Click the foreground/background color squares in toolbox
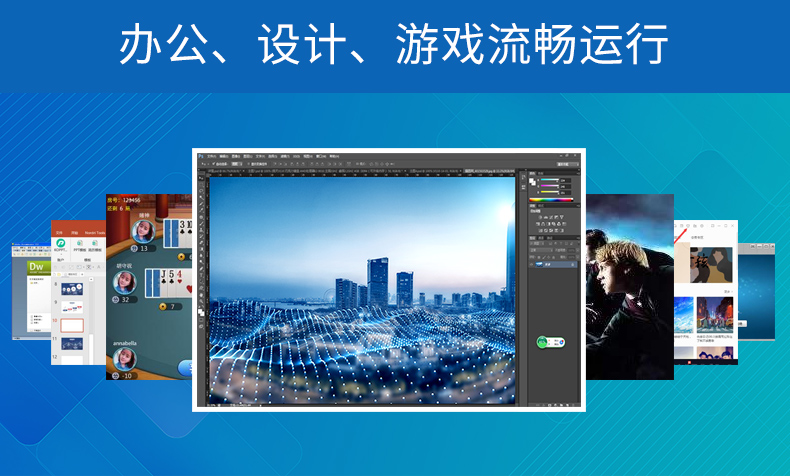790x476 pixels. 201,312
